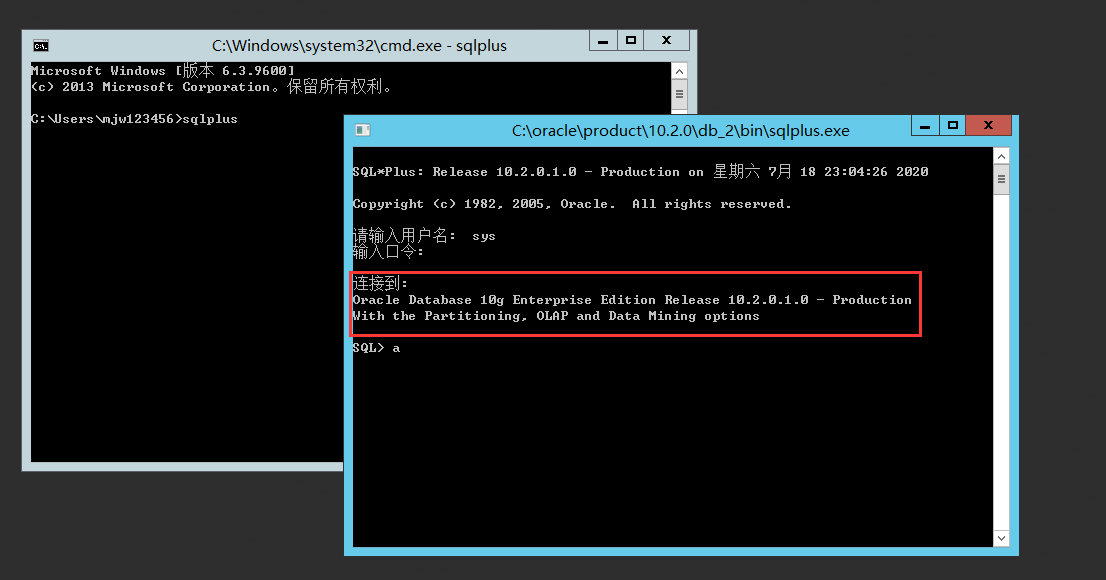Click scrollbar thumb in cmd.exe window
The height and width of the screenshot is (580, 1106).
pyautogui.click(x=679, y=94)
